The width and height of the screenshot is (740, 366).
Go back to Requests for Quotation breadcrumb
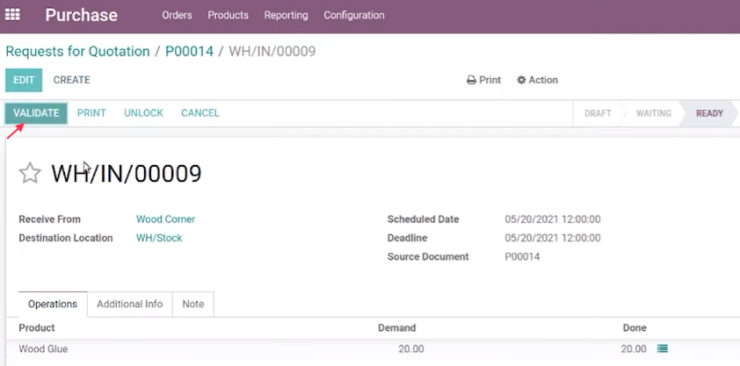point(77,51)
